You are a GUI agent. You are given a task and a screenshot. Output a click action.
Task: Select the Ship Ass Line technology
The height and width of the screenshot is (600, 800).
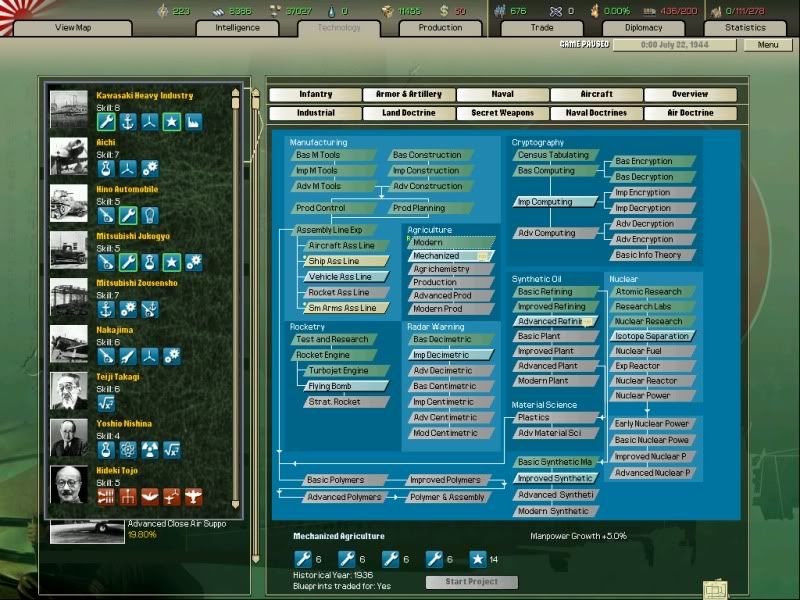(x=340, y=261)
